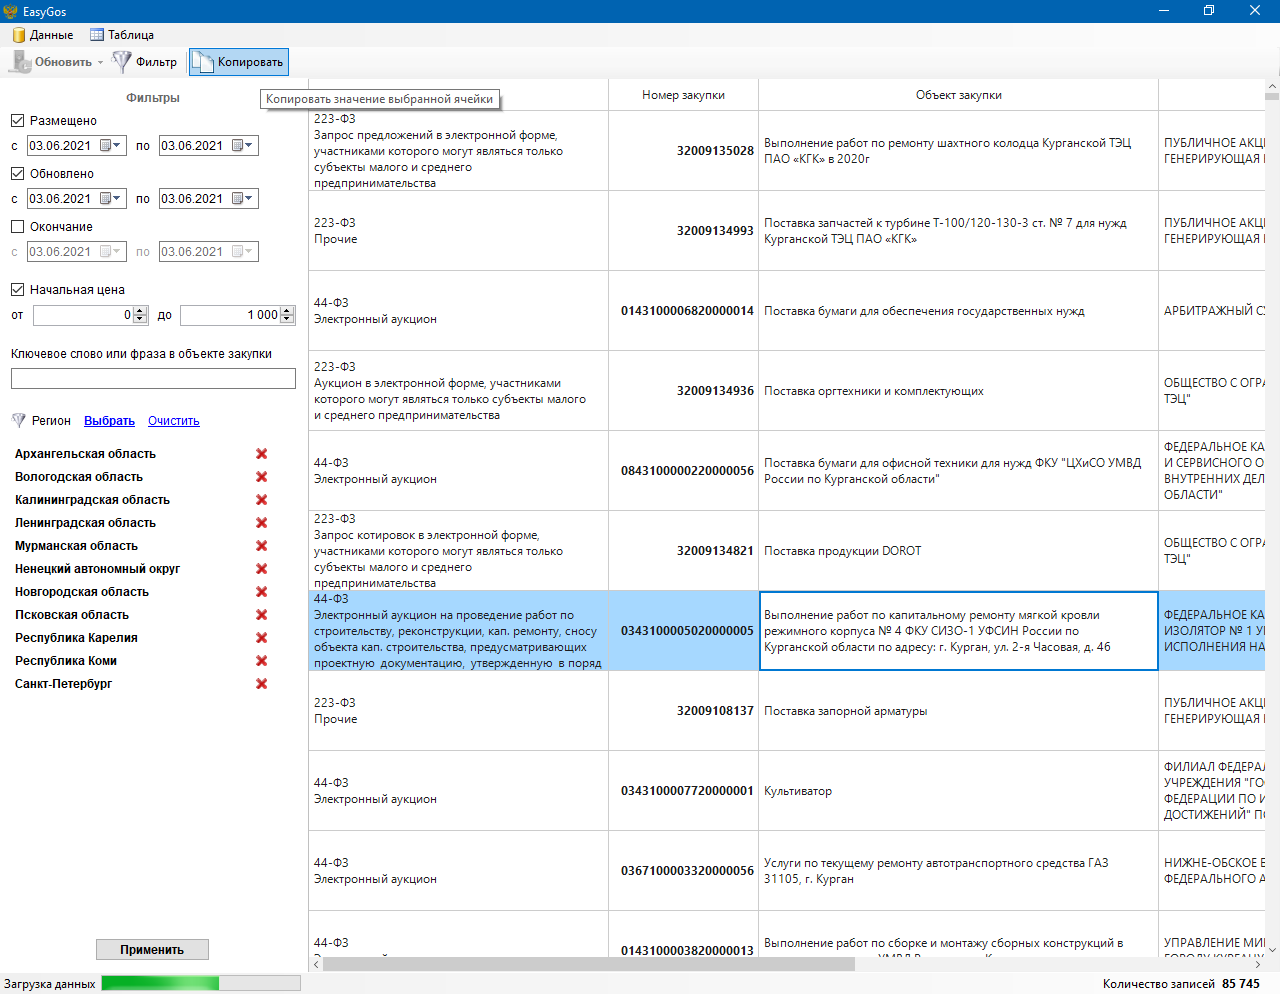The height and width of the screenshot is (994, 1280).
Task: Remove Республика Коми region
Action: pos(262,661)
